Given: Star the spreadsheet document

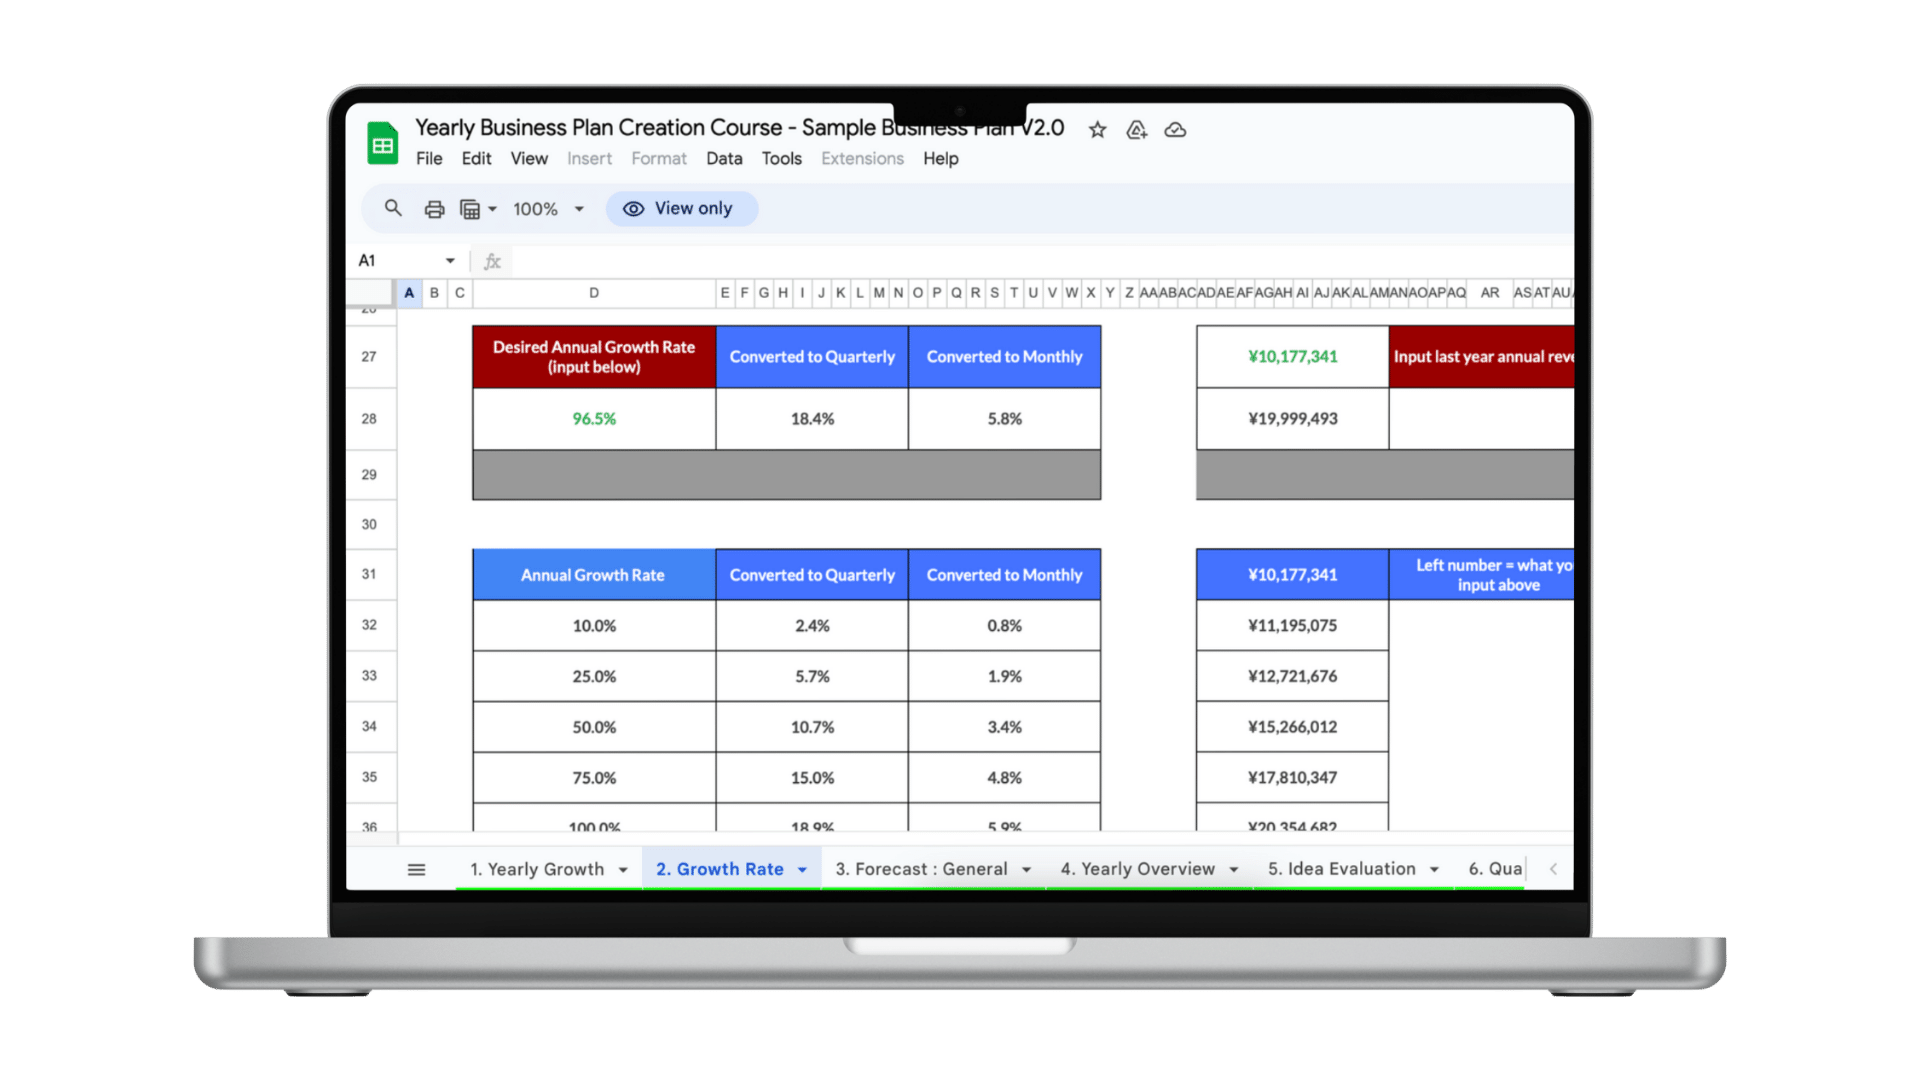Looking at the screenshot, I should point(1097,130).
